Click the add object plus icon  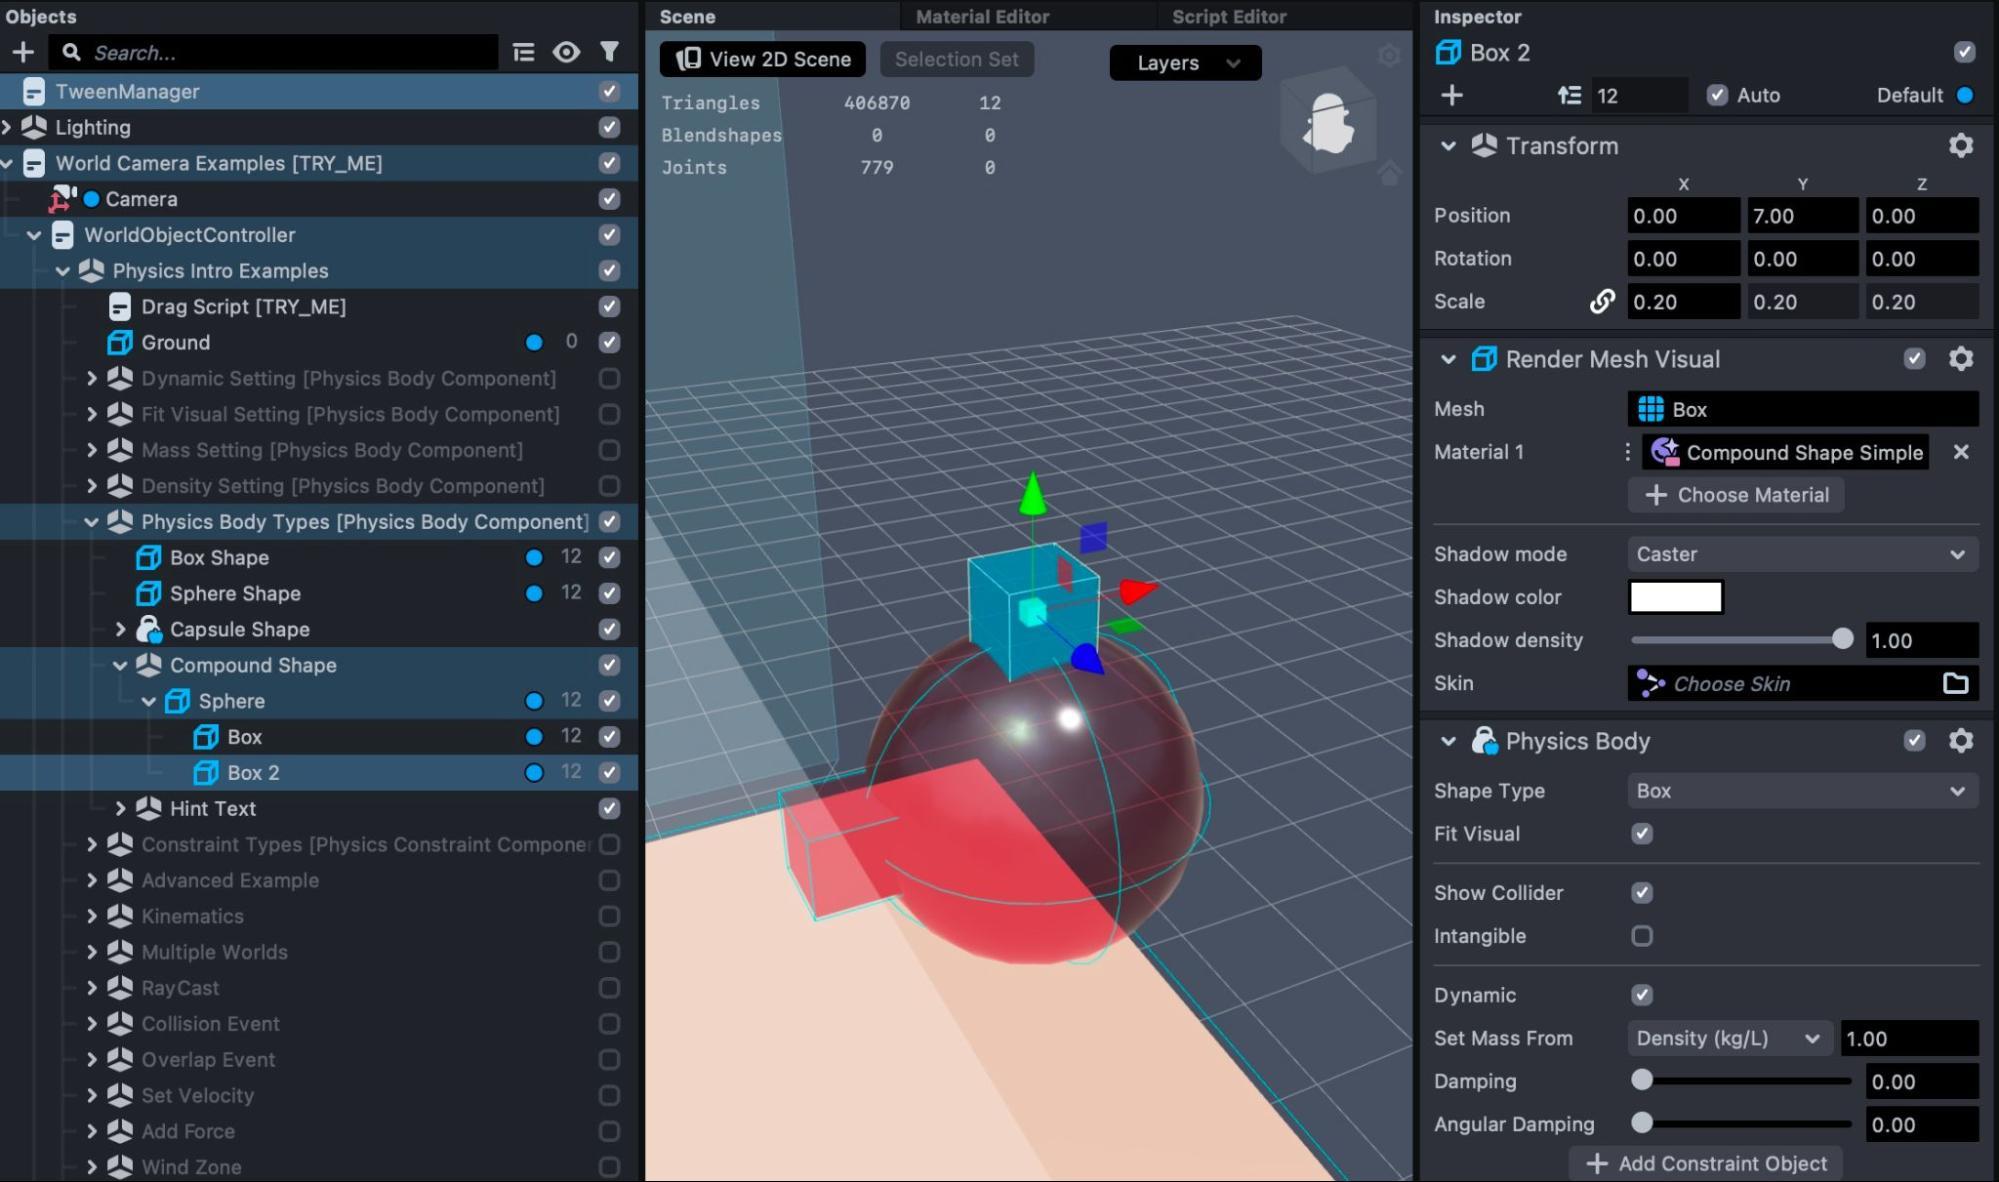[x=23, y=52]
